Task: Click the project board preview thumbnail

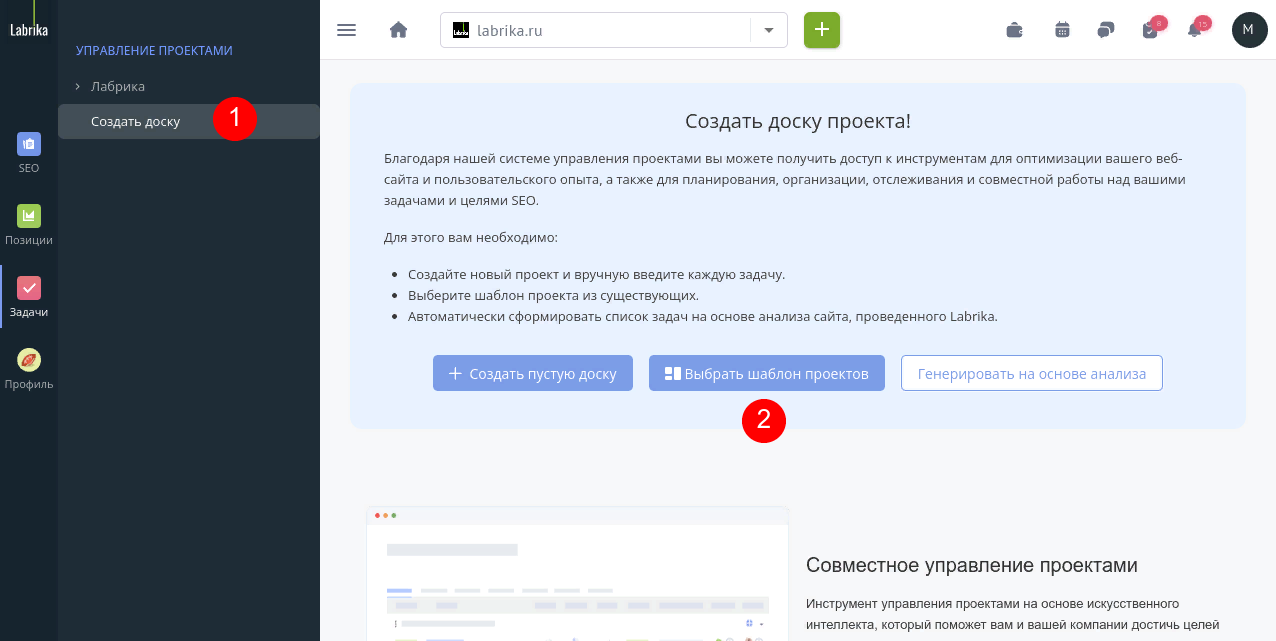Action: 577,574
